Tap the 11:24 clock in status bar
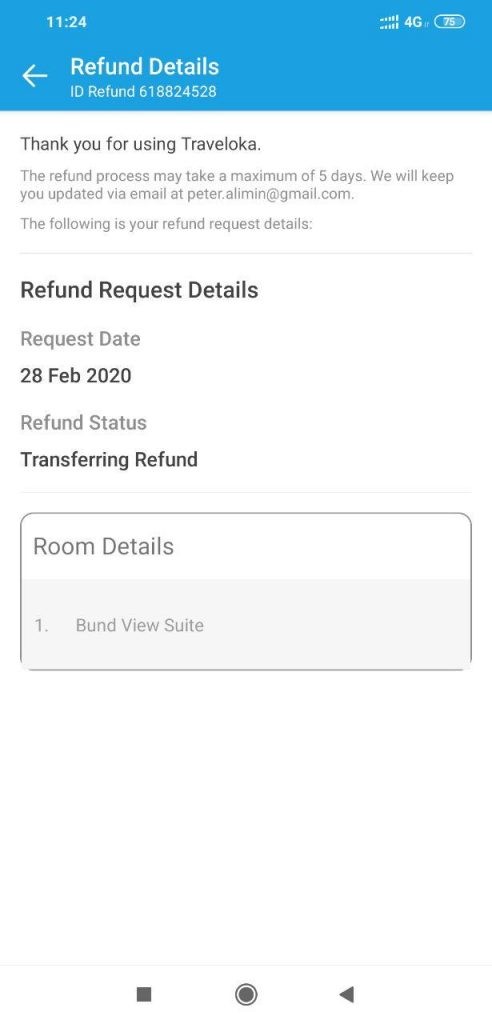Image resolution: width=492 pixels, height=1024 pixels. point(67,22)
